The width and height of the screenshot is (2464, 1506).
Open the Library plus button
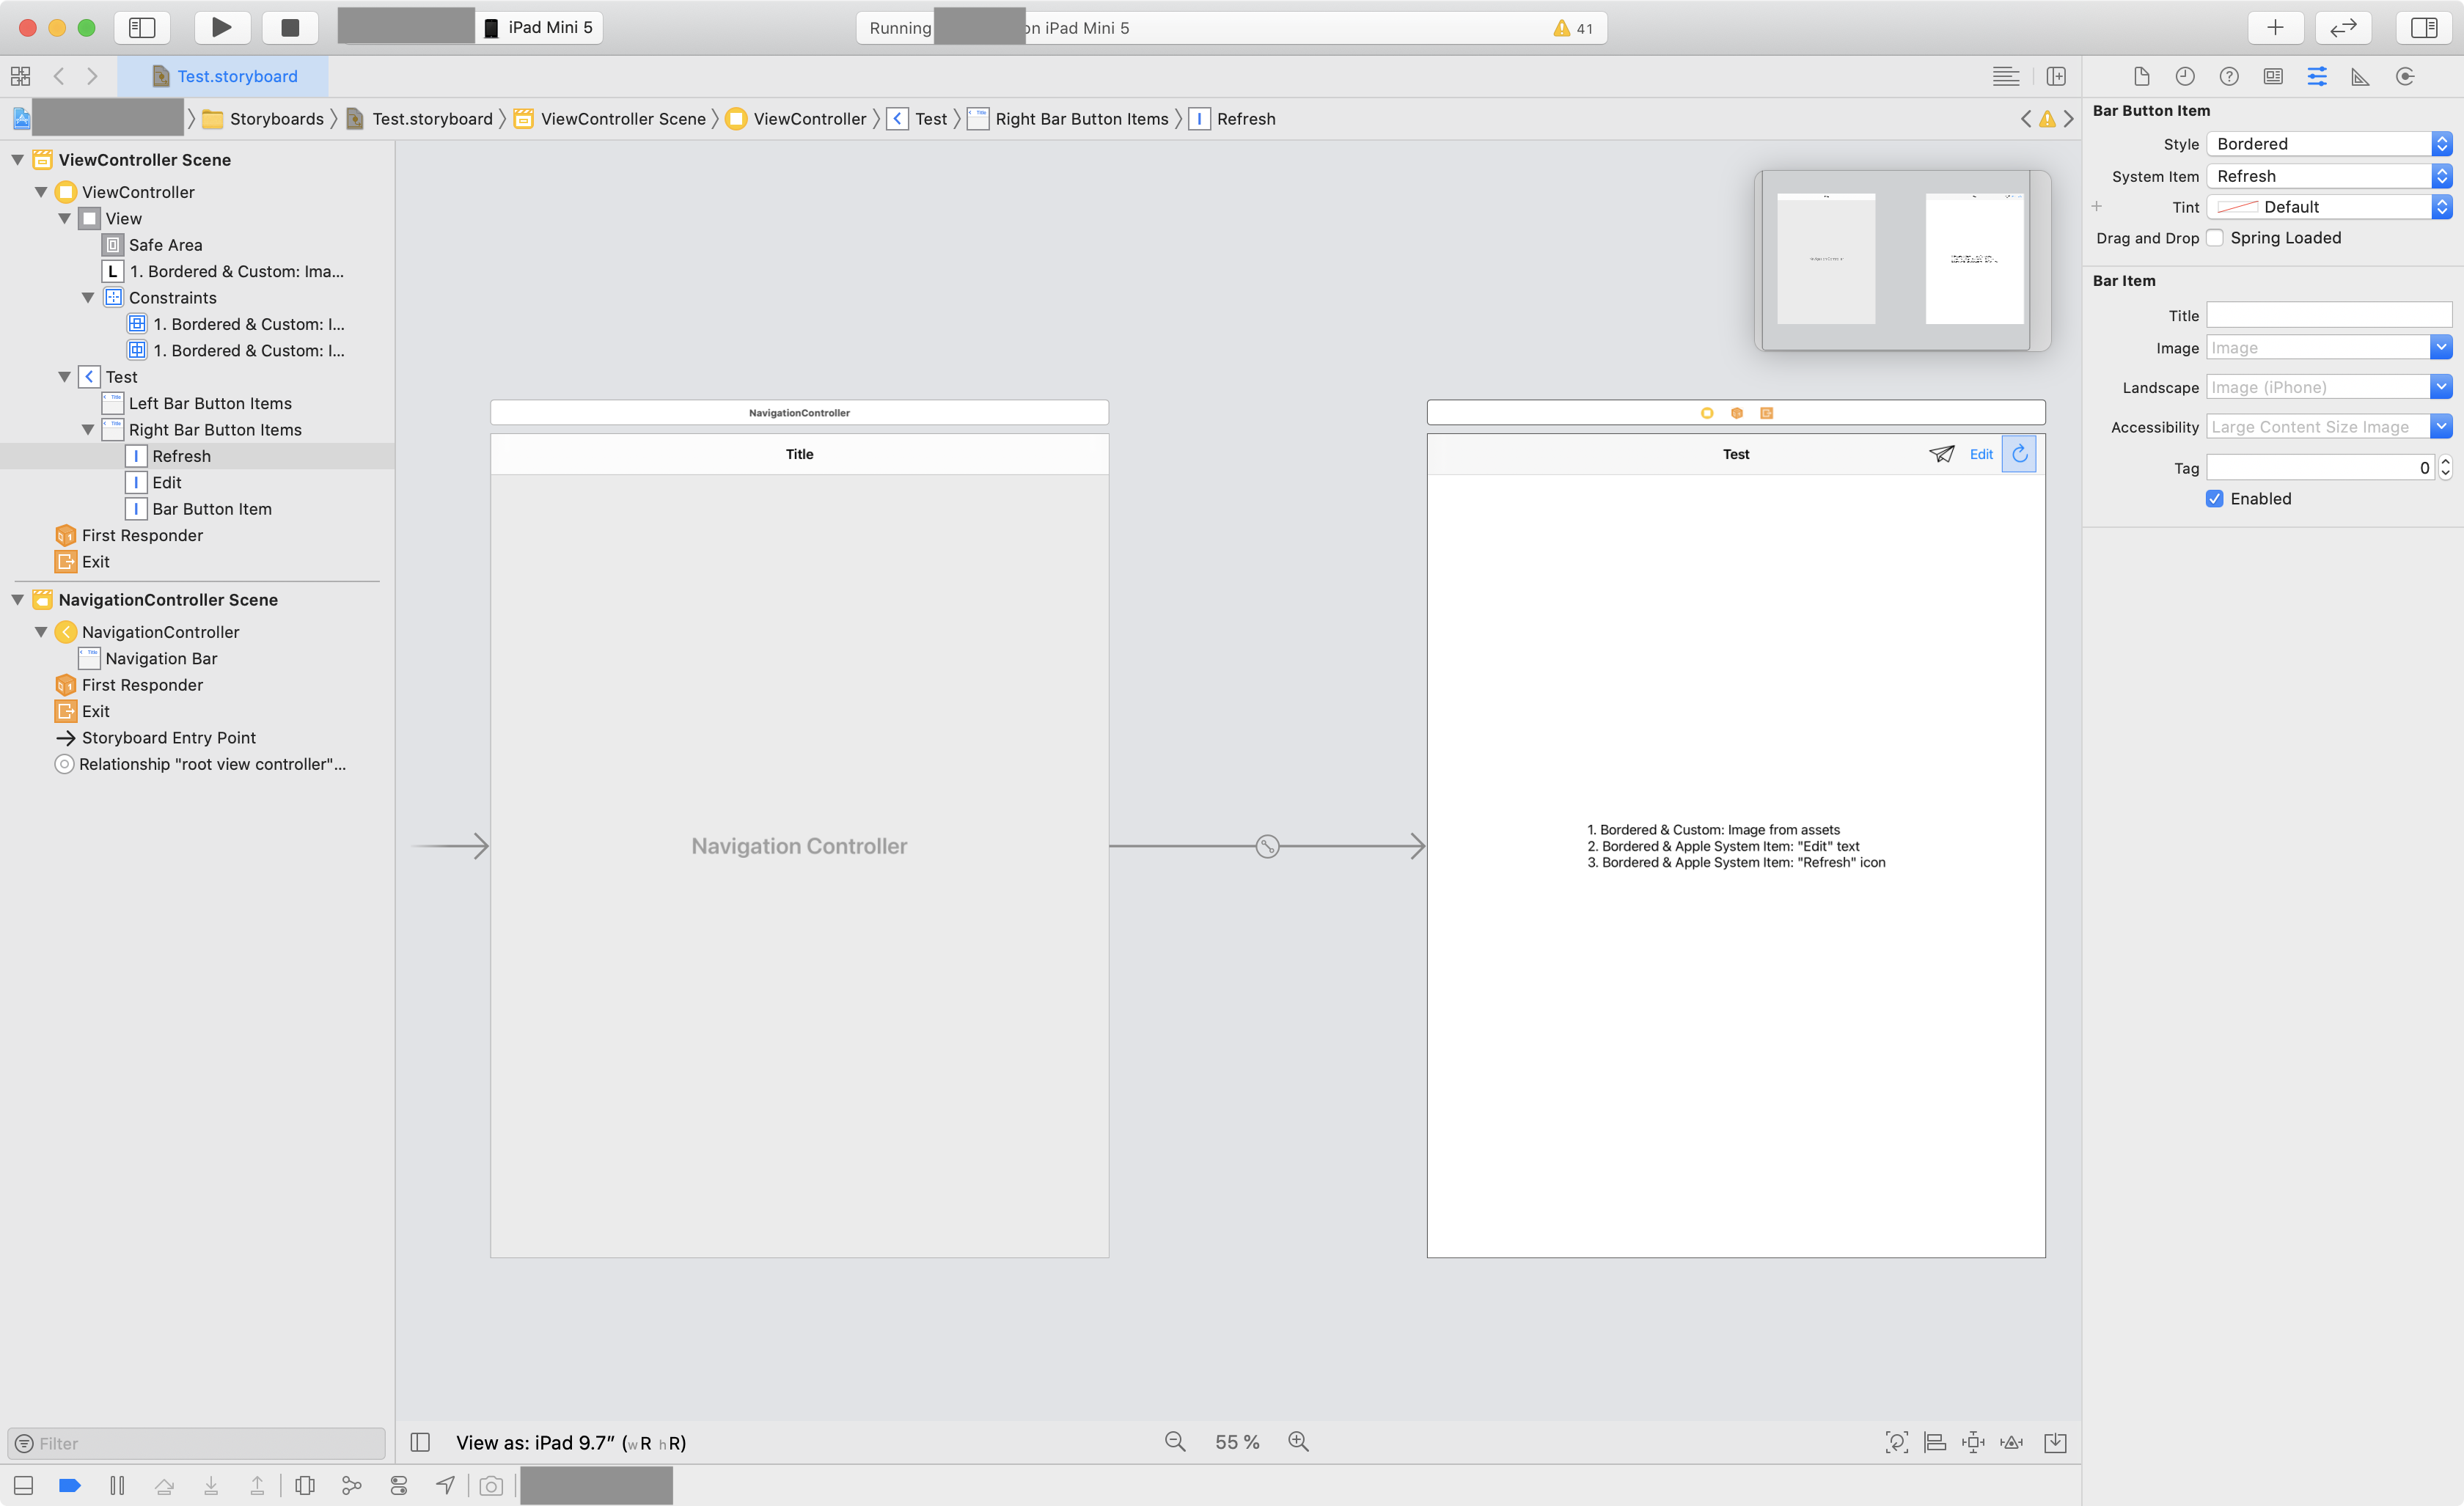tap(2275, 27)
